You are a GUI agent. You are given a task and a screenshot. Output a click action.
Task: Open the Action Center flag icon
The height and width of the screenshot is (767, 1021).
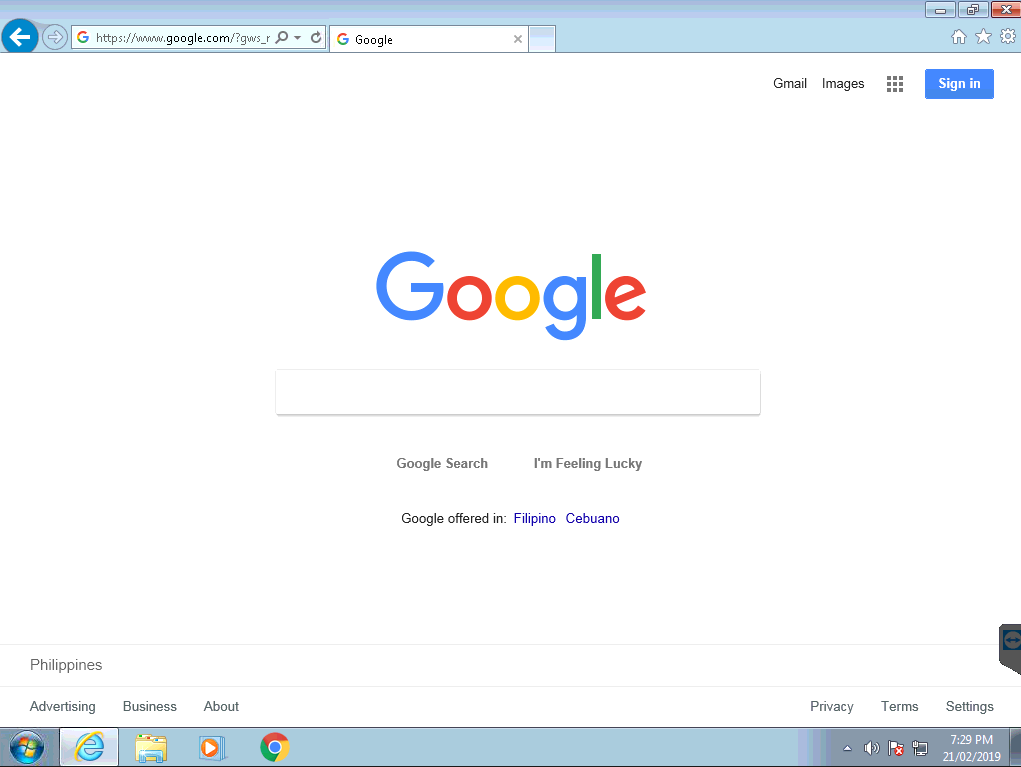pos(896,748)
